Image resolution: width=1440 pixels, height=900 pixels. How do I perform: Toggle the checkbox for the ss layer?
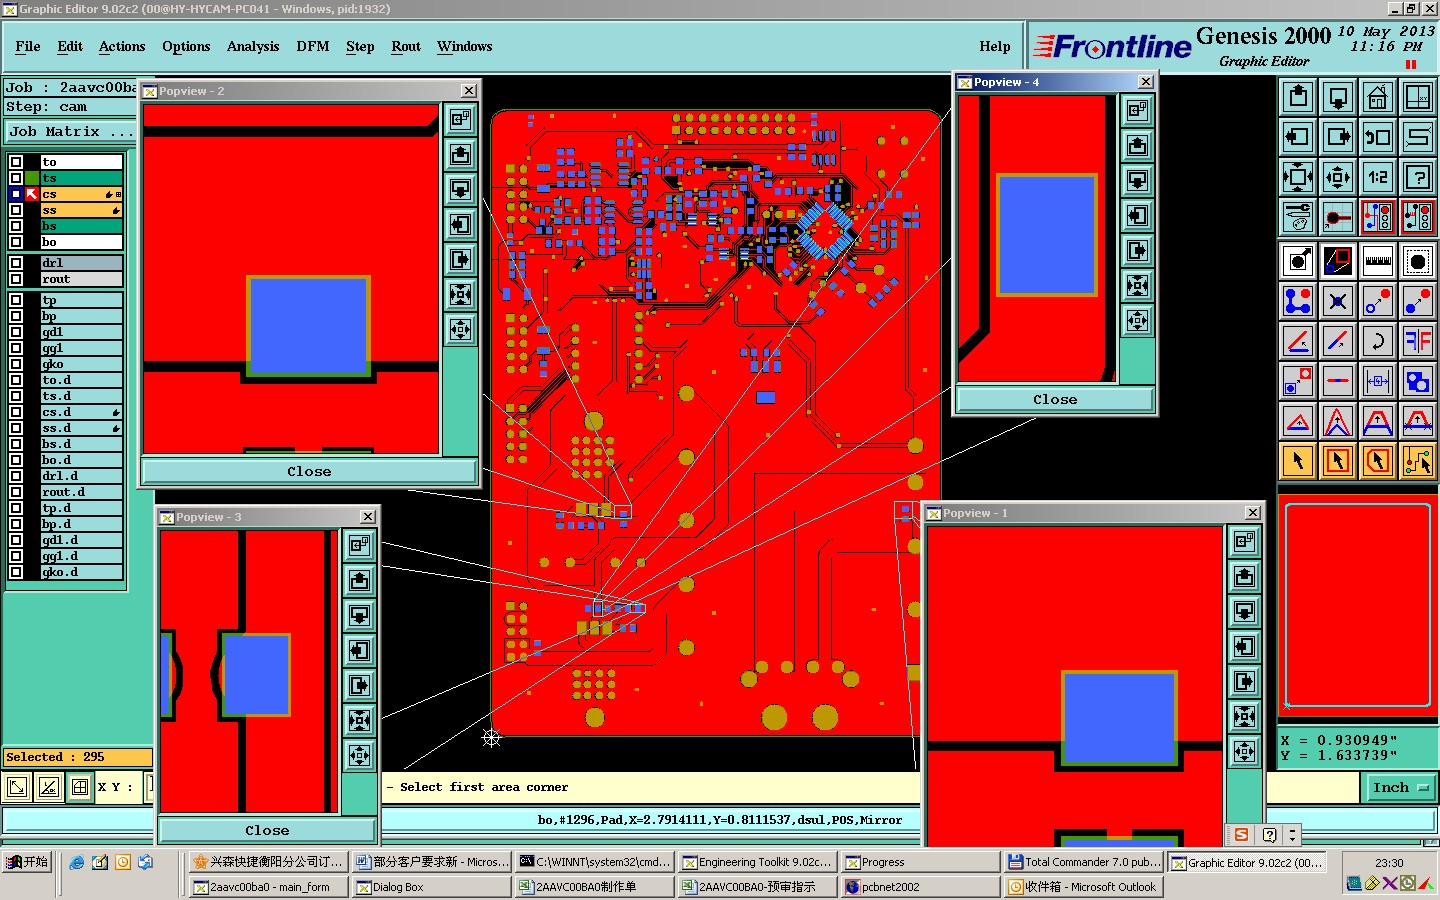[16, 210]
